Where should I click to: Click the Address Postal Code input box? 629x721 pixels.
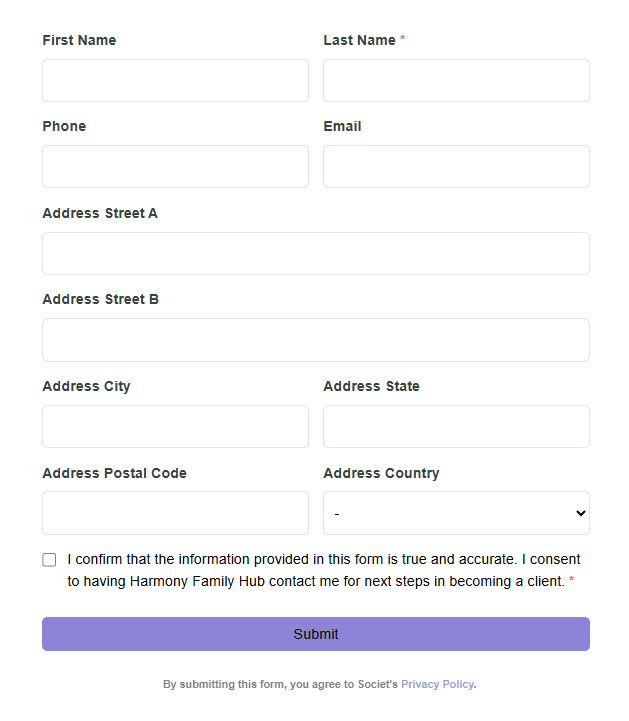175,513
